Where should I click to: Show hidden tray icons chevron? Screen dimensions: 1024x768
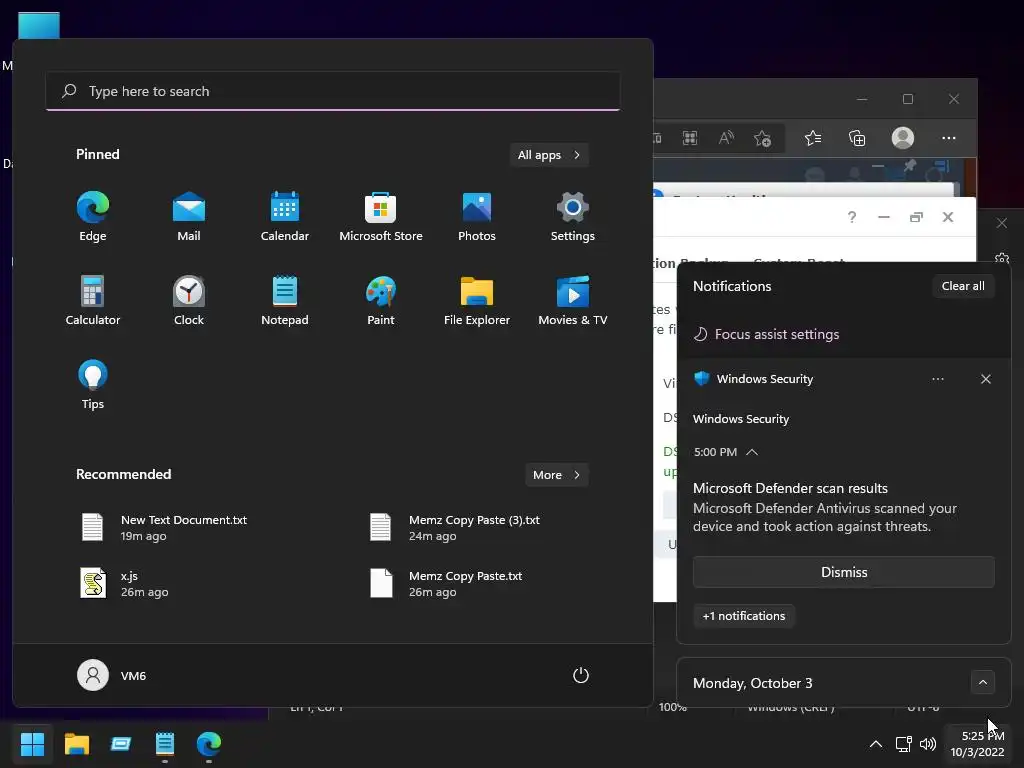(x=876, y=744)
